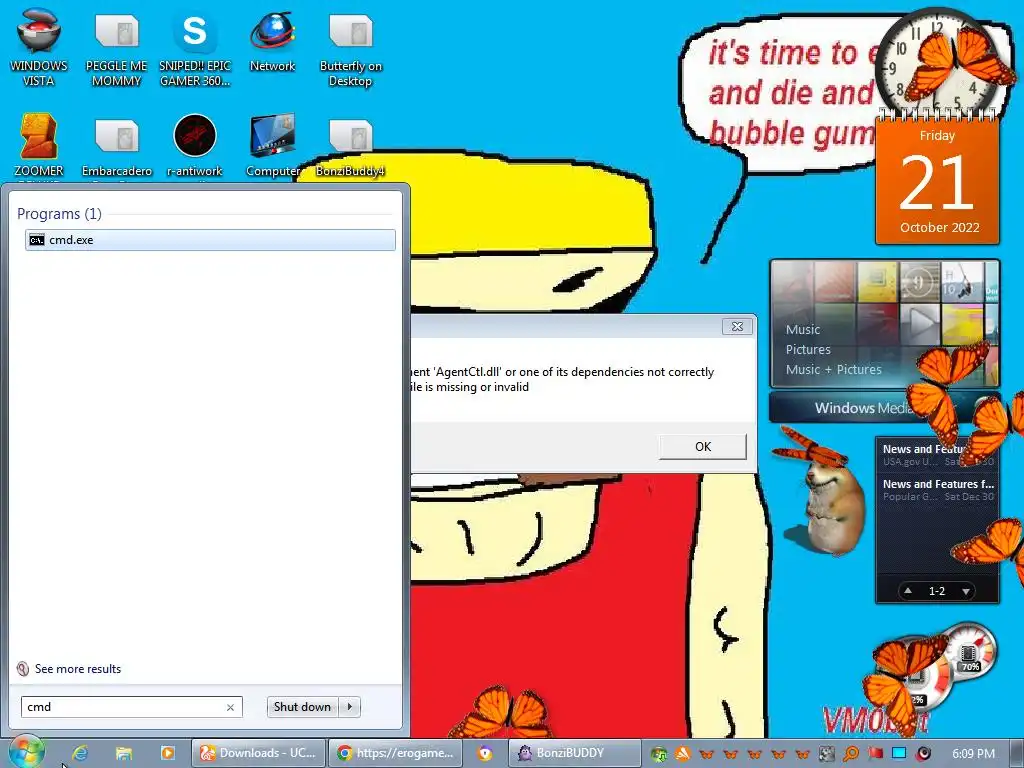1024x768 pixels.
Task: Click the gray puzzle tray icon
Action: (x=827, y=754)
